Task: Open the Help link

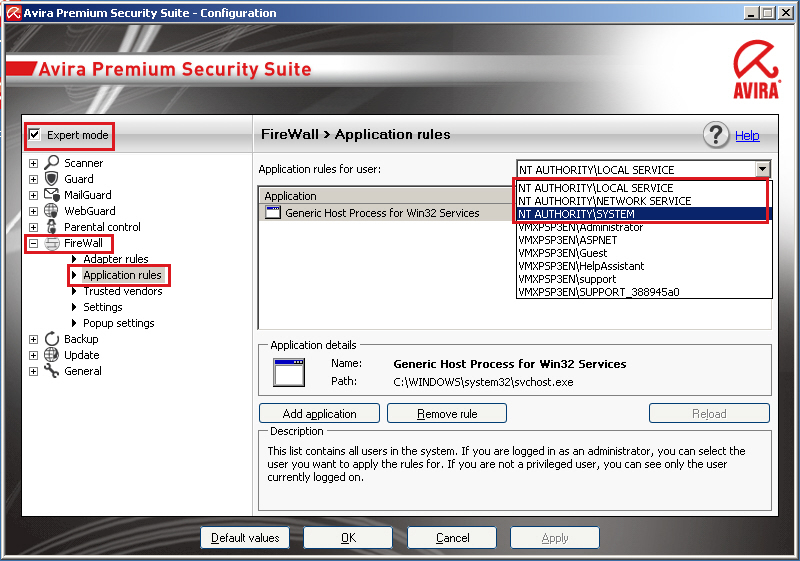Action: [747, 136]
